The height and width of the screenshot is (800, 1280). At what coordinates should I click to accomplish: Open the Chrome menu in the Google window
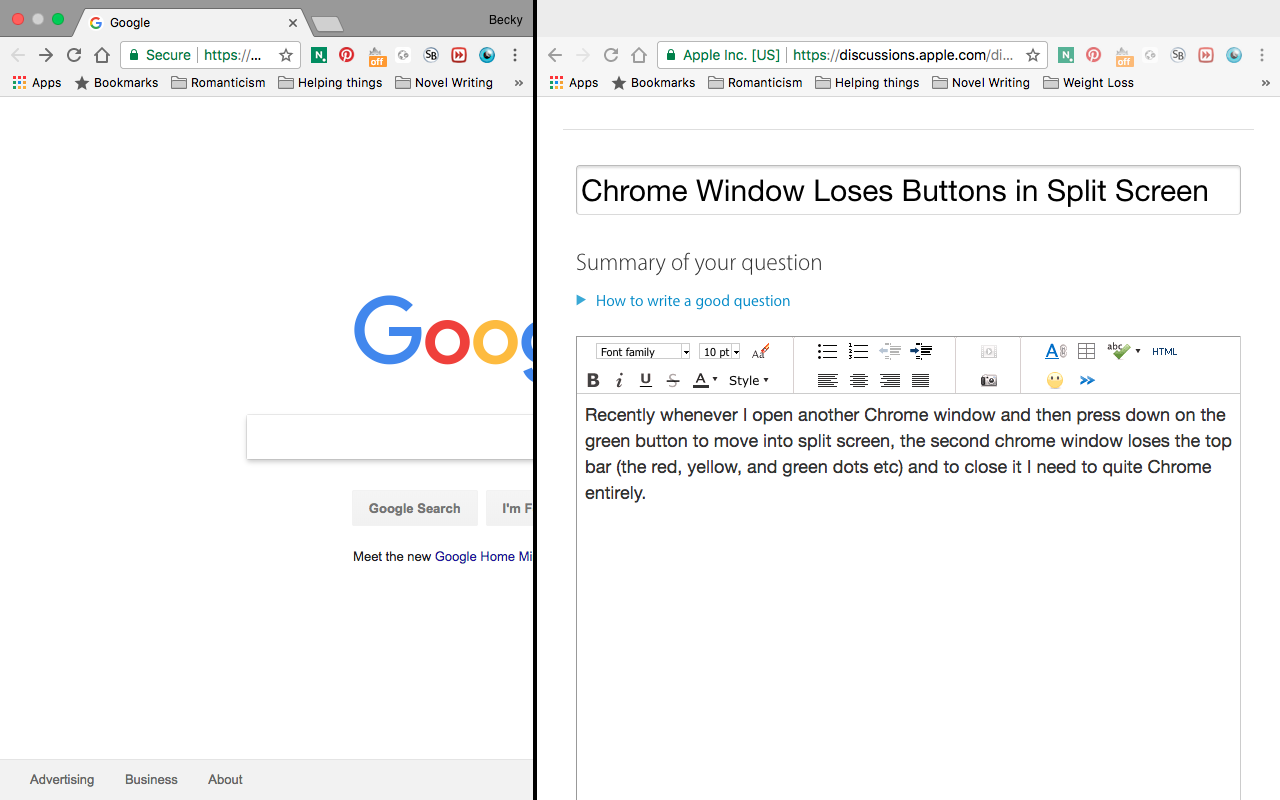click(x=515, y=55)
